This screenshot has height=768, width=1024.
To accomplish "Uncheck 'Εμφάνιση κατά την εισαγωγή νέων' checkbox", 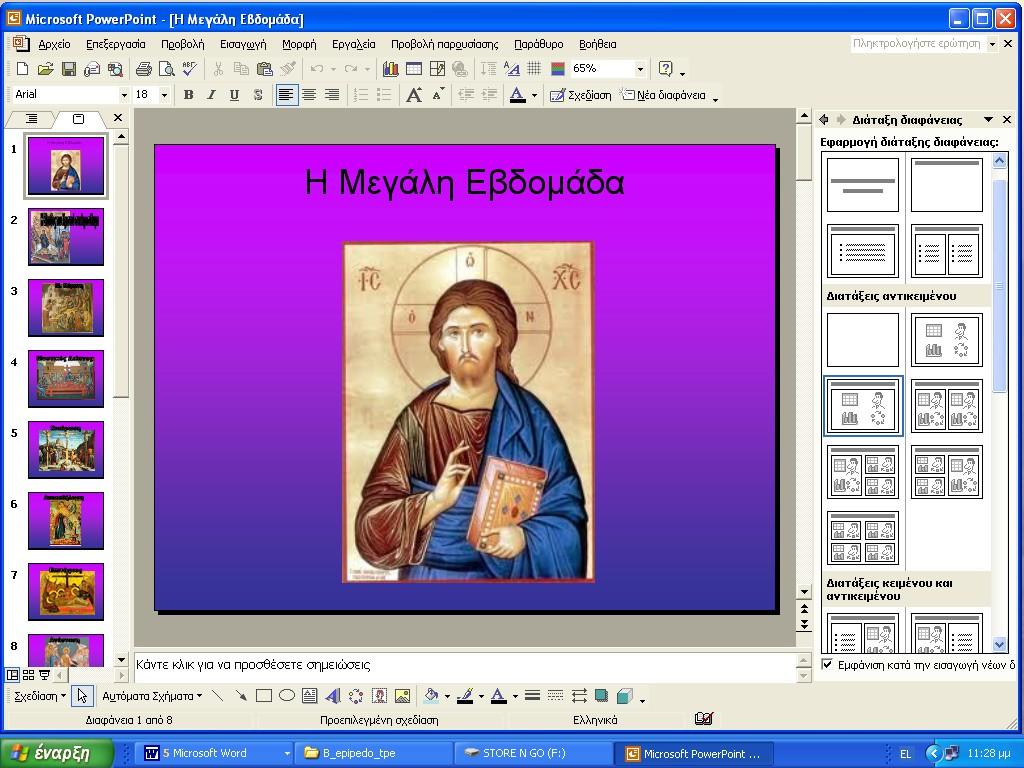I will pyautogui.click(x=827, y=665).
